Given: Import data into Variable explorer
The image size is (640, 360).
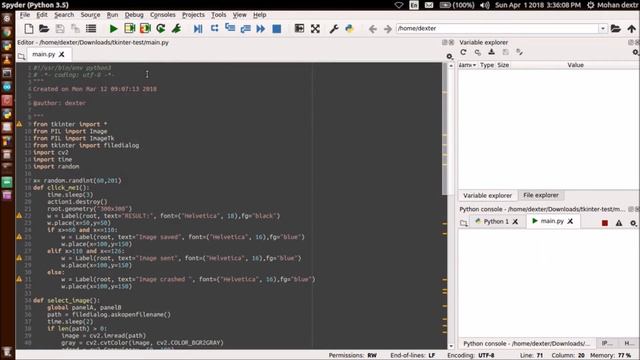Looking at the screenshot, I should click(x=491, y=52).
